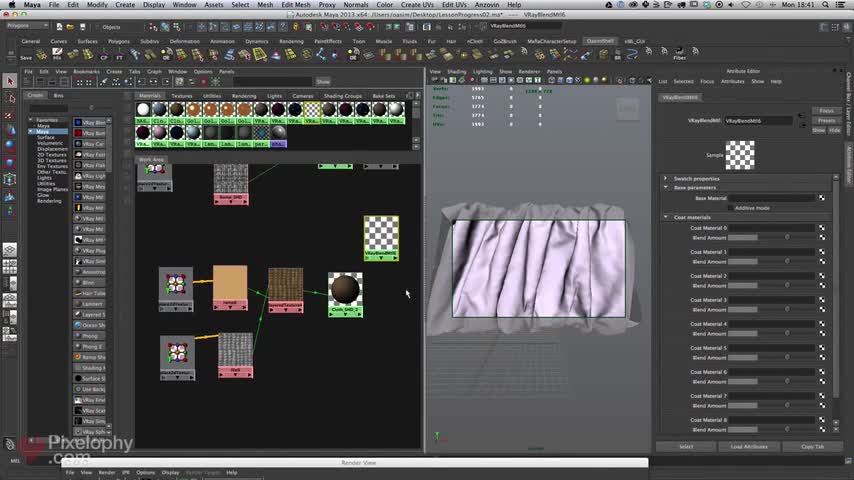Open Hypershade Graph menu
Screen dimensions: 854x480
(x=154, y=71)
